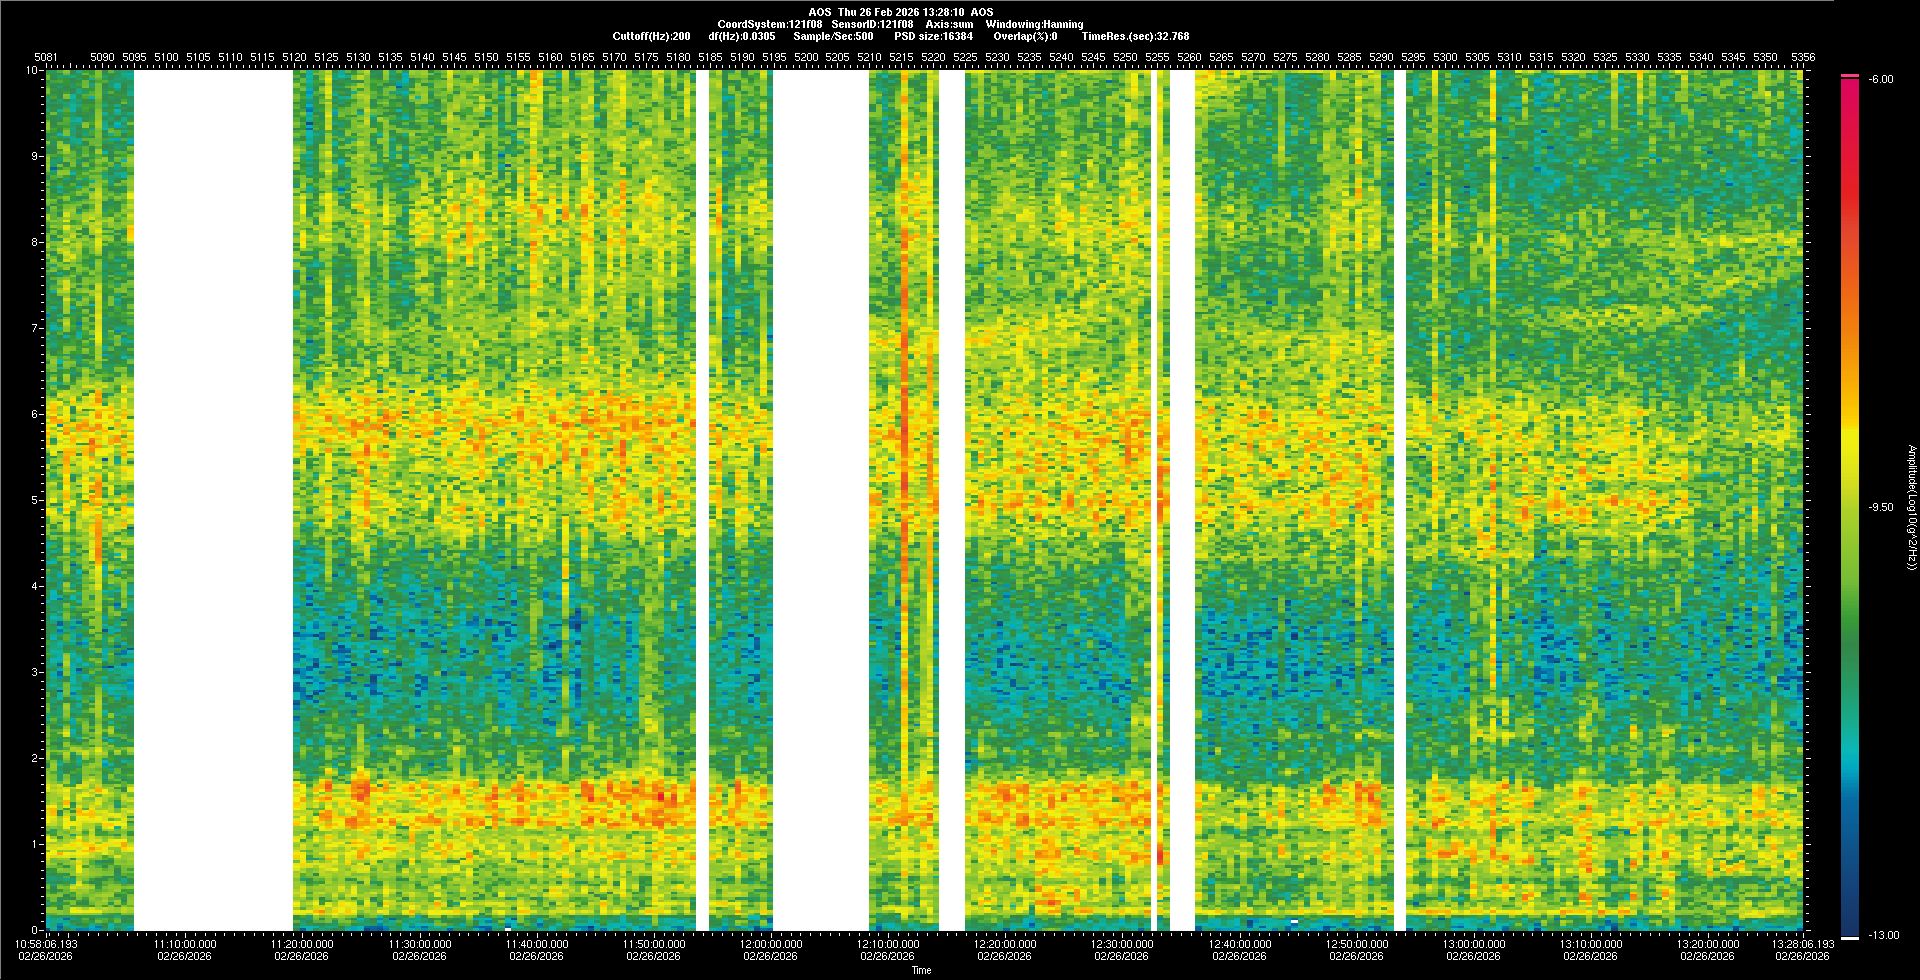Click the 13:28:06.193 end time label

pyautogui.click(x=1801, y=943)
